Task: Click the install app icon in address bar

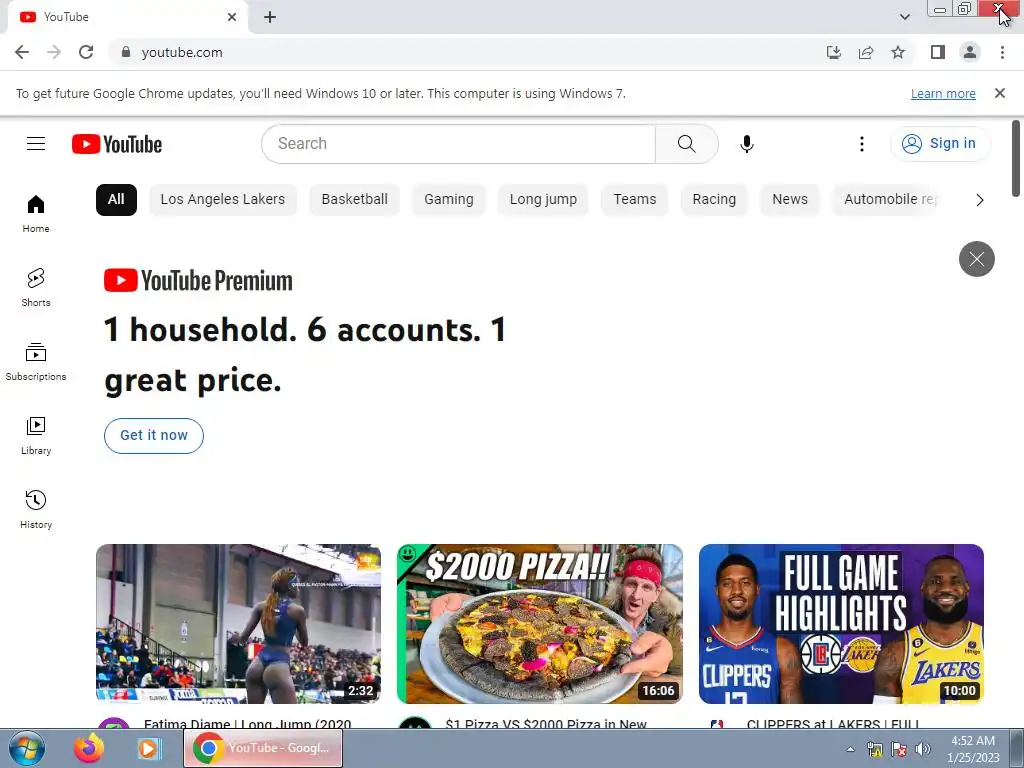Action: click(833, 52)
